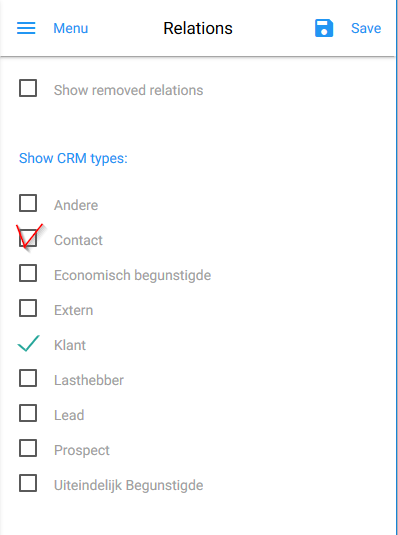Click the Show CRM types heading

73,159
